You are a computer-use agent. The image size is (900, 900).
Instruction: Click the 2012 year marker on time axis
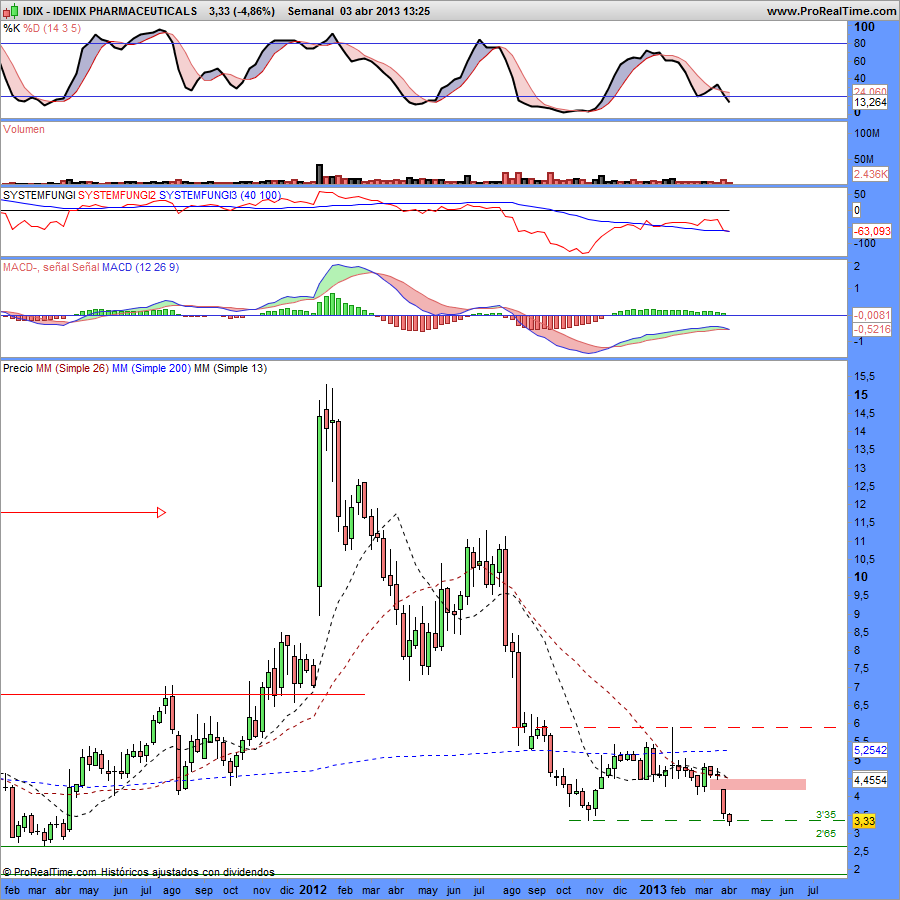click(x=313, y=890)
